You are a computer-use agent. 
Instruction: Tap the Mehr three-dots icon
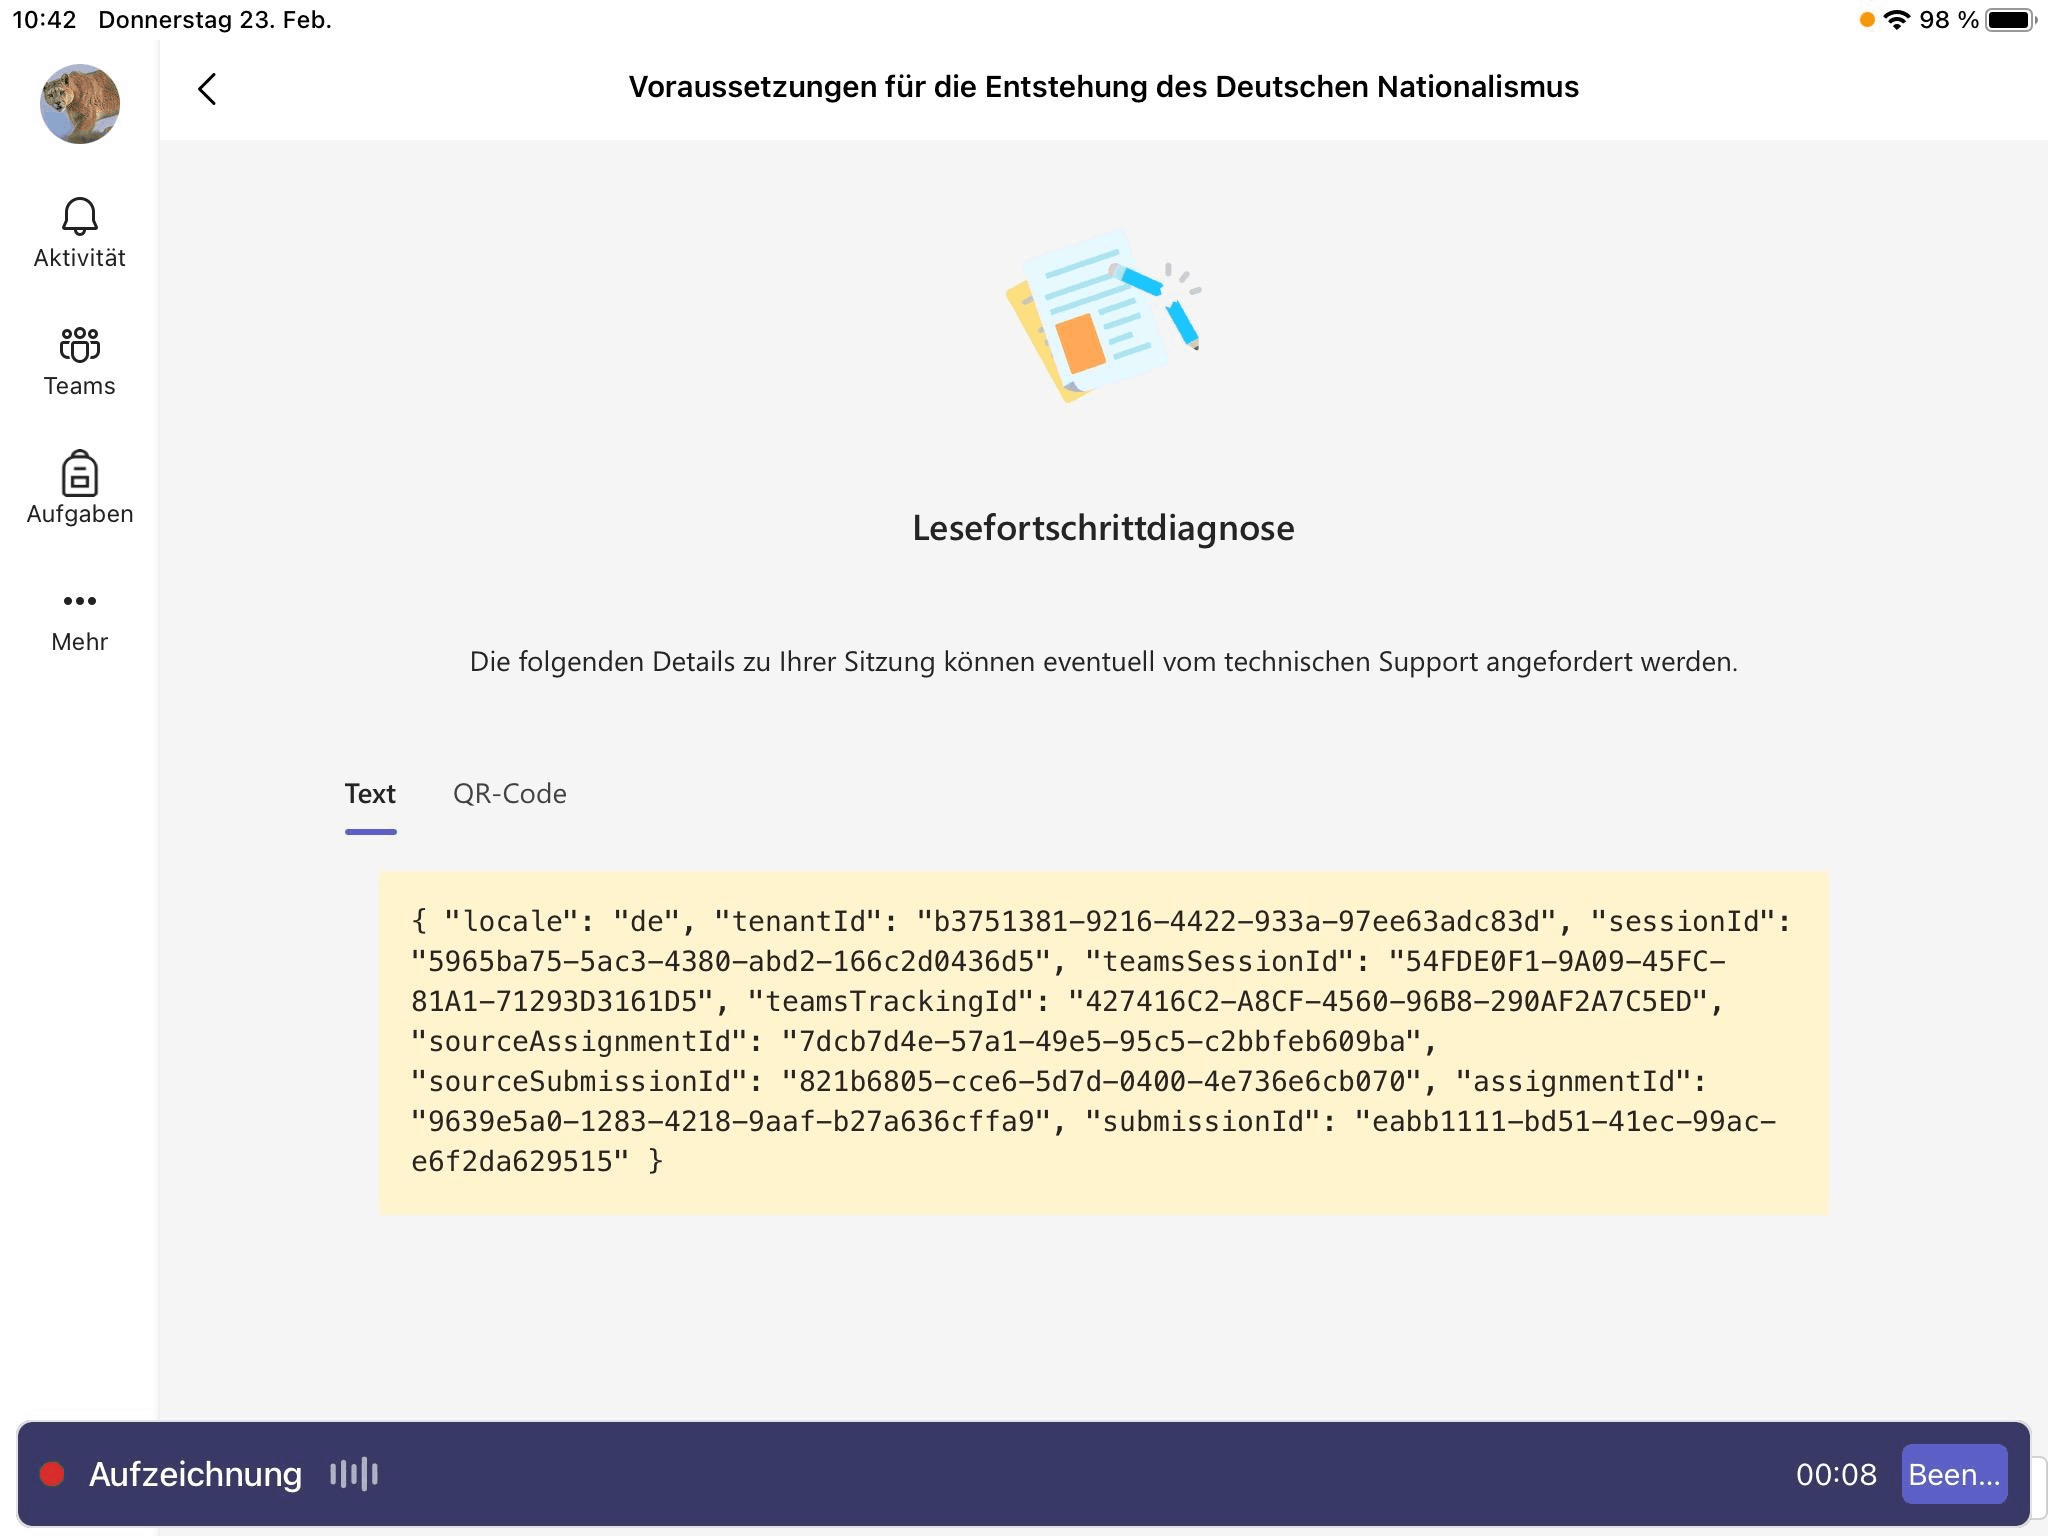tap(79, 601)
